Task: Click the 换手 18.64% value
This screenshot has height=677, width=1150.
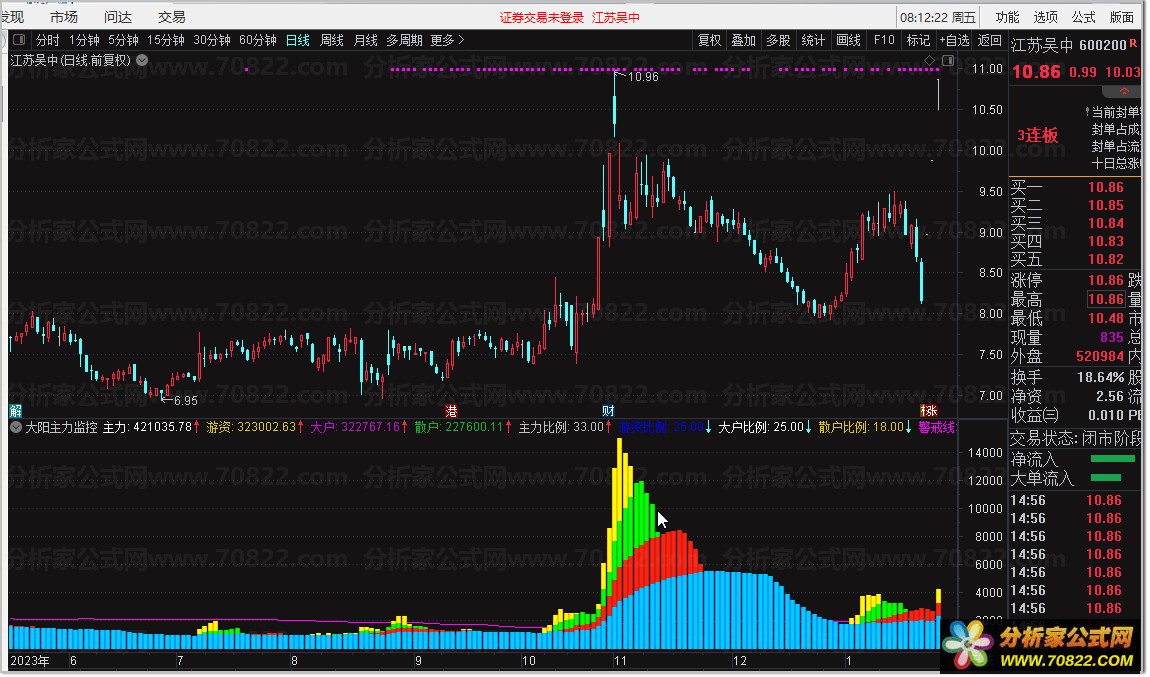Action: [1100, 377]
